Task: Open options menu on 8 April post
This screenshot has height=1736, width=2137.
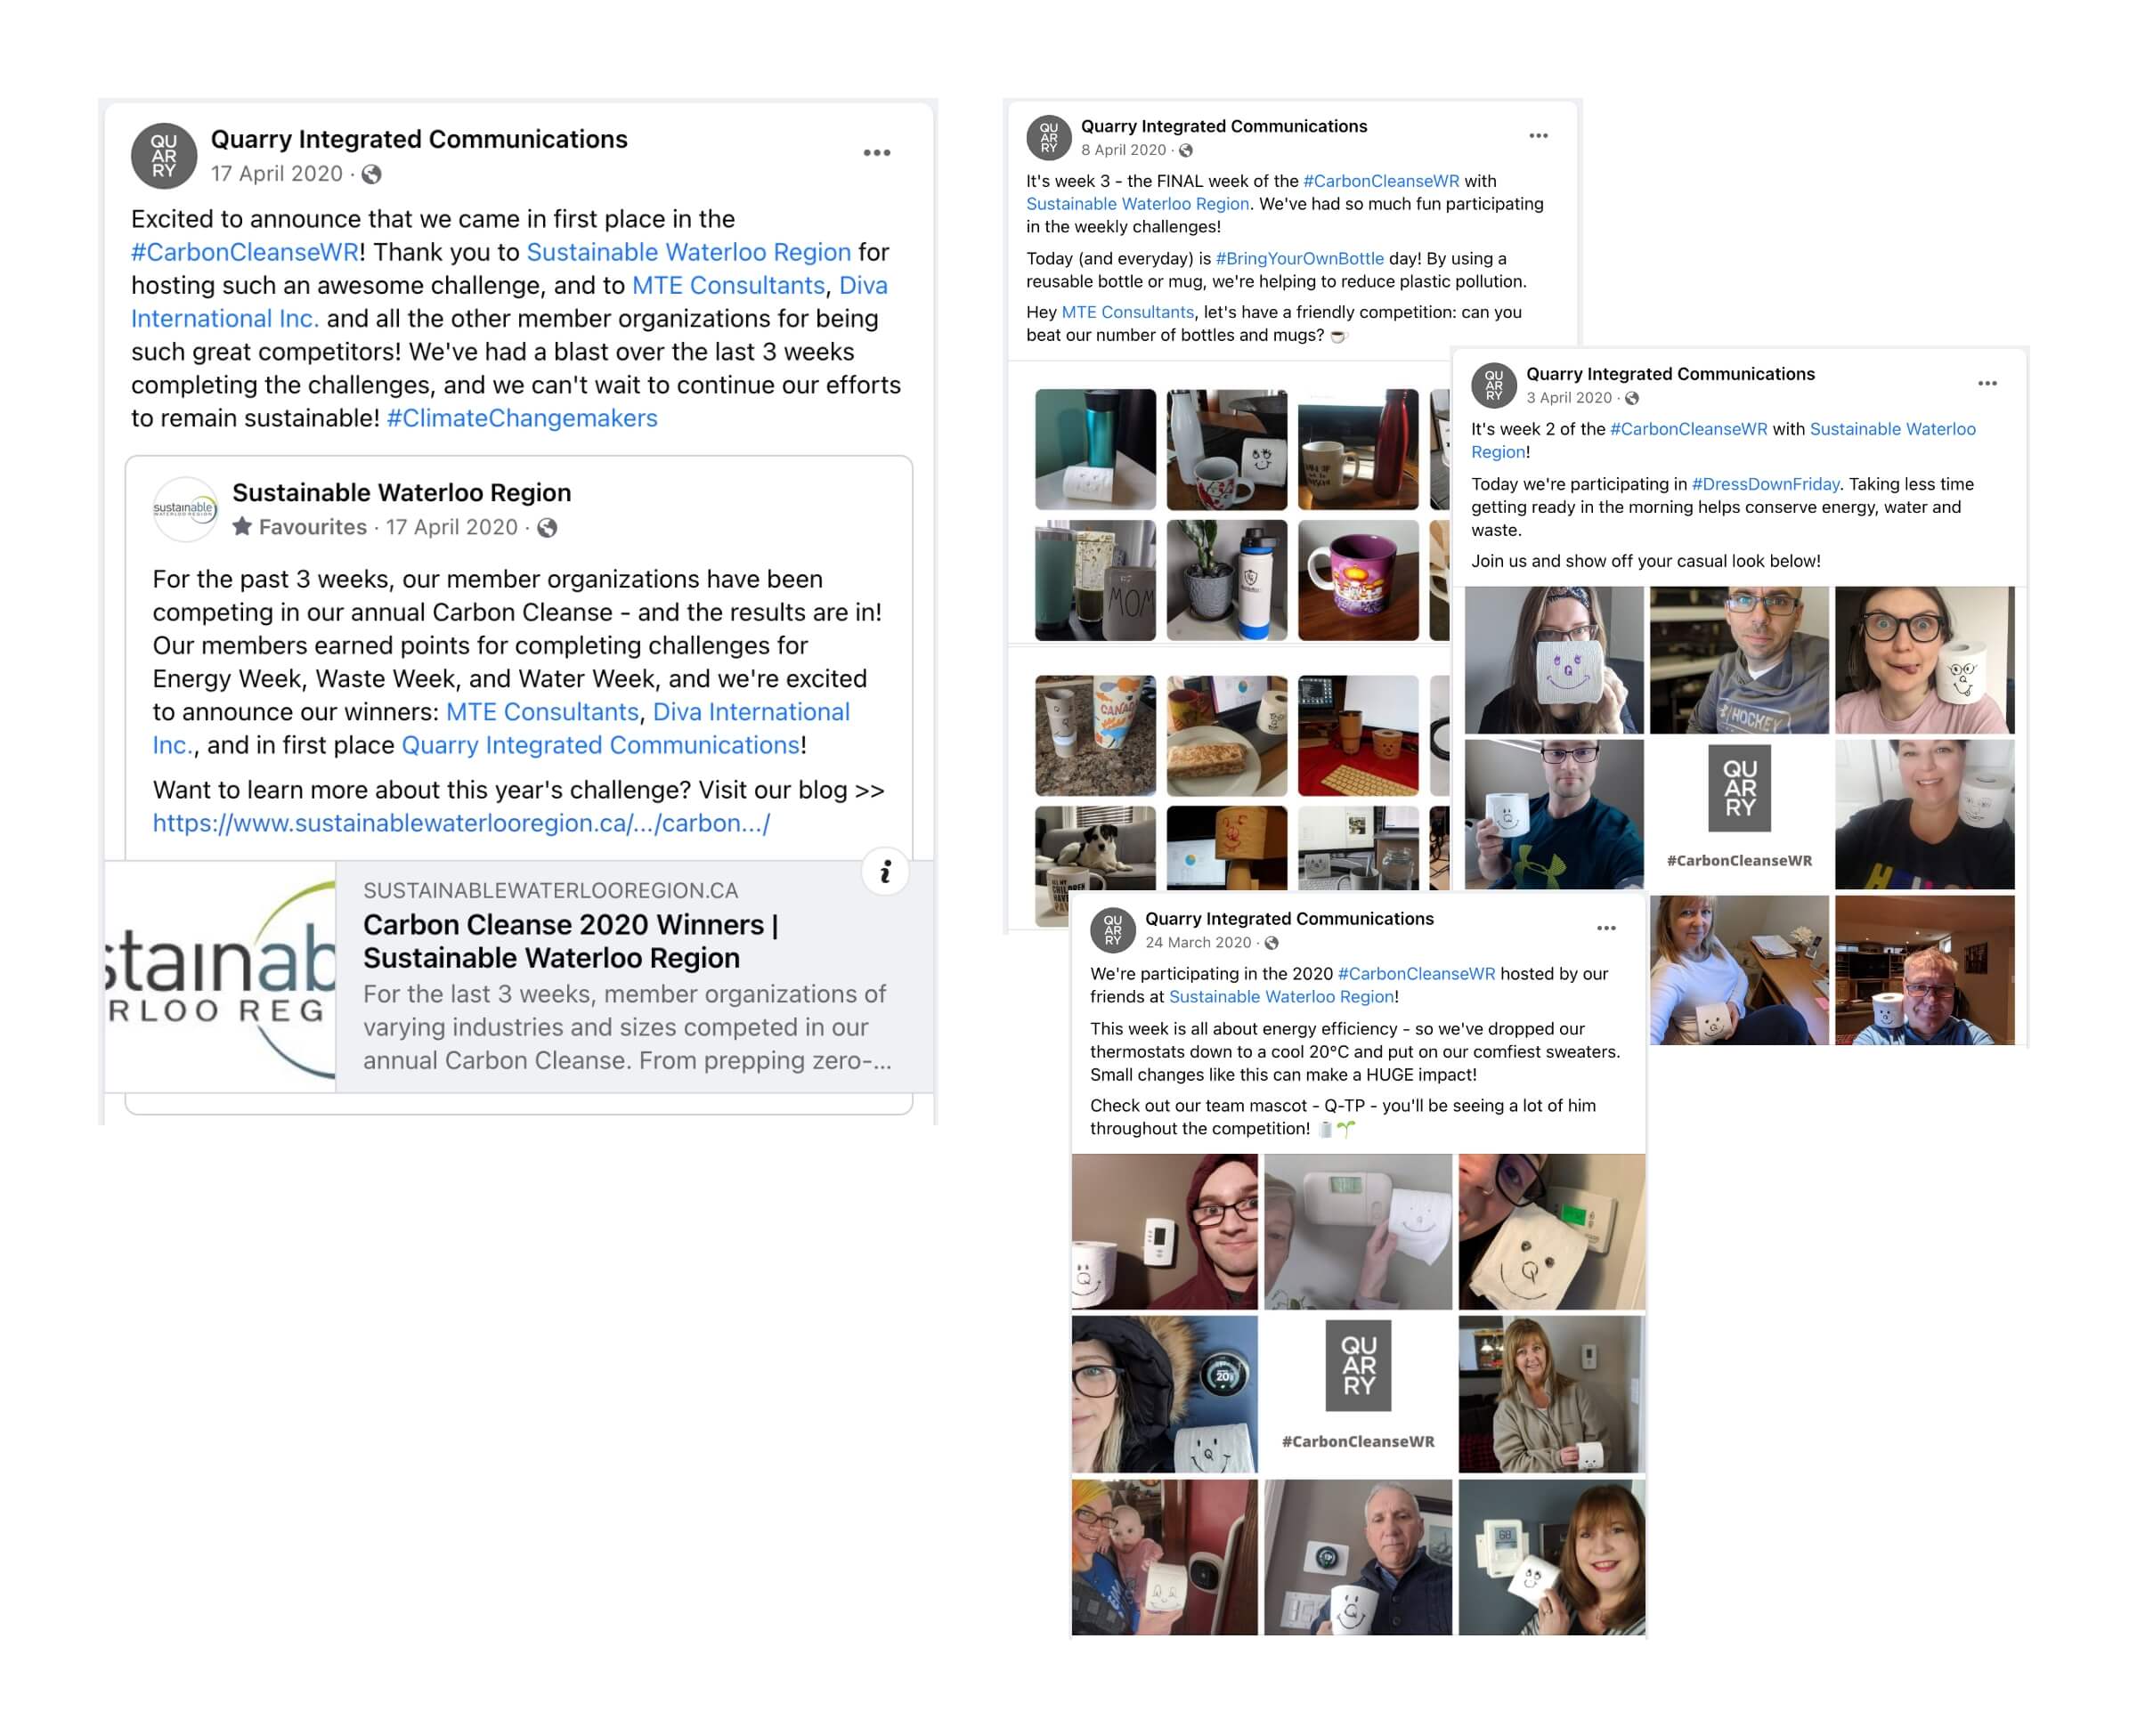Action: pyautogui.click(x=1538, y=136)
